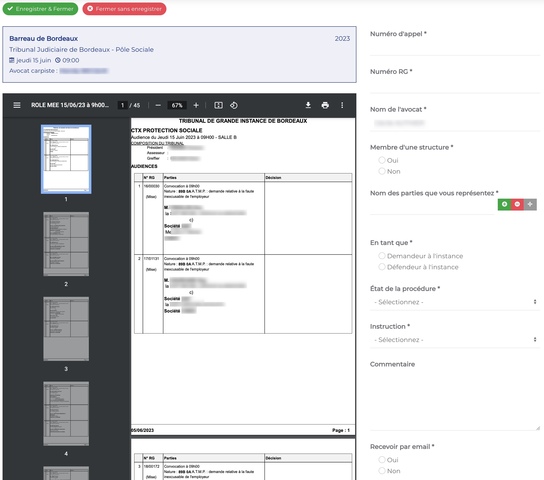Viewport: 544px width, 480px height.
Task: Select Non for Recevoir par email
Action: [x=382, y=471]
